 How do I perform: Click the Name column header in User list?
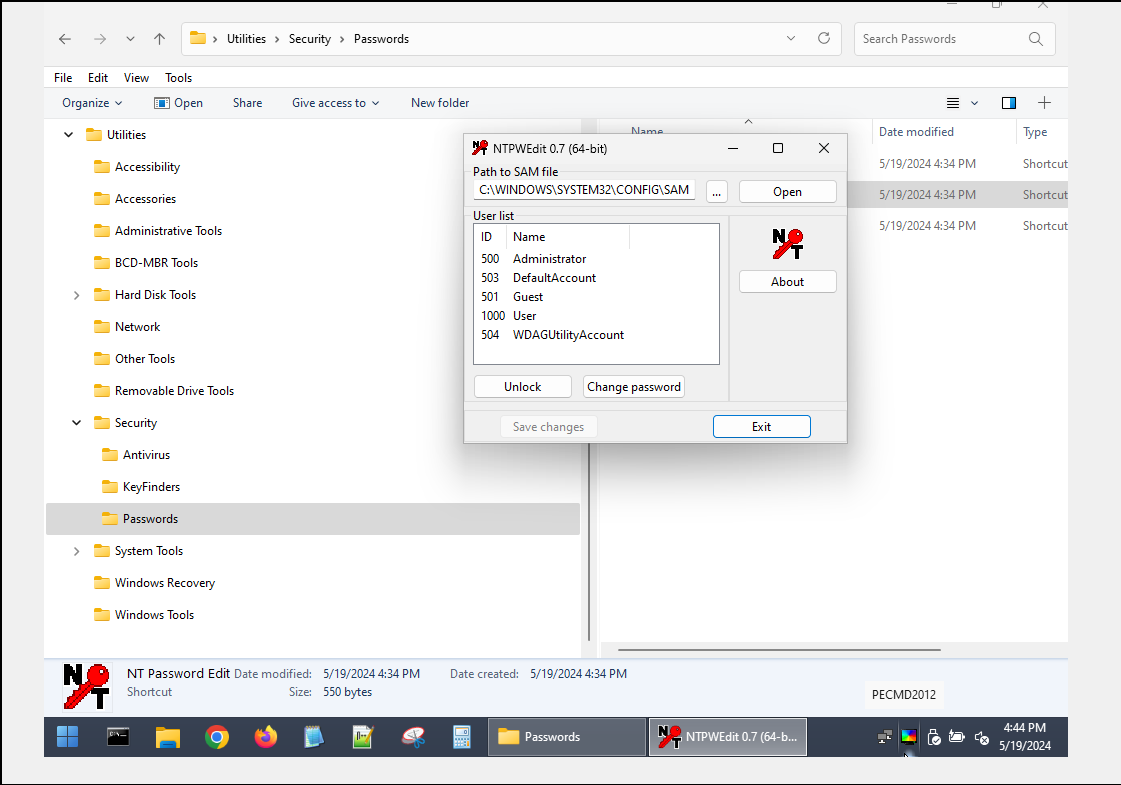click(x=568, y=237)
